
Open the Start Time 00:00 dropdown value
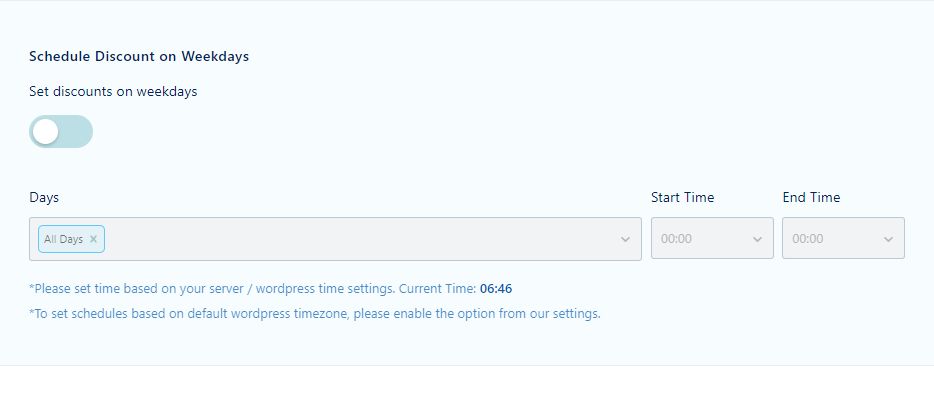tap(676, 239)
